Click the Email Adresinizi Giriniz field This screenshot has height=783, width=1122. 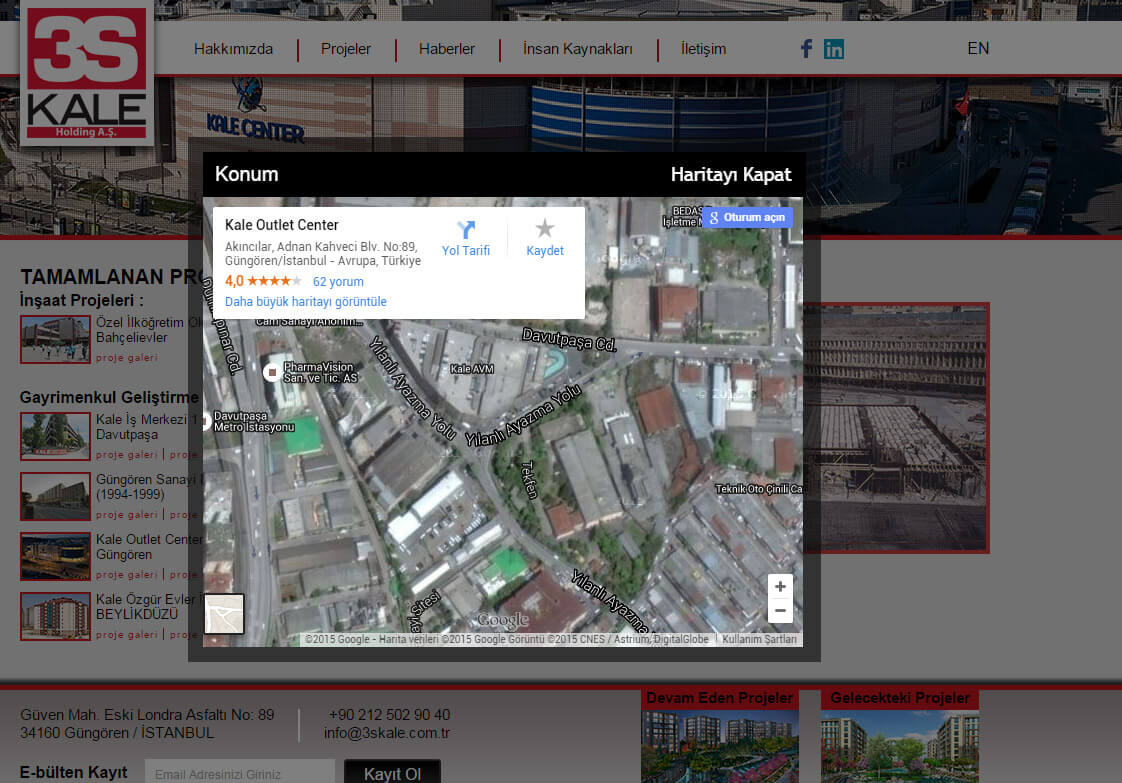[x=240, y=773]
